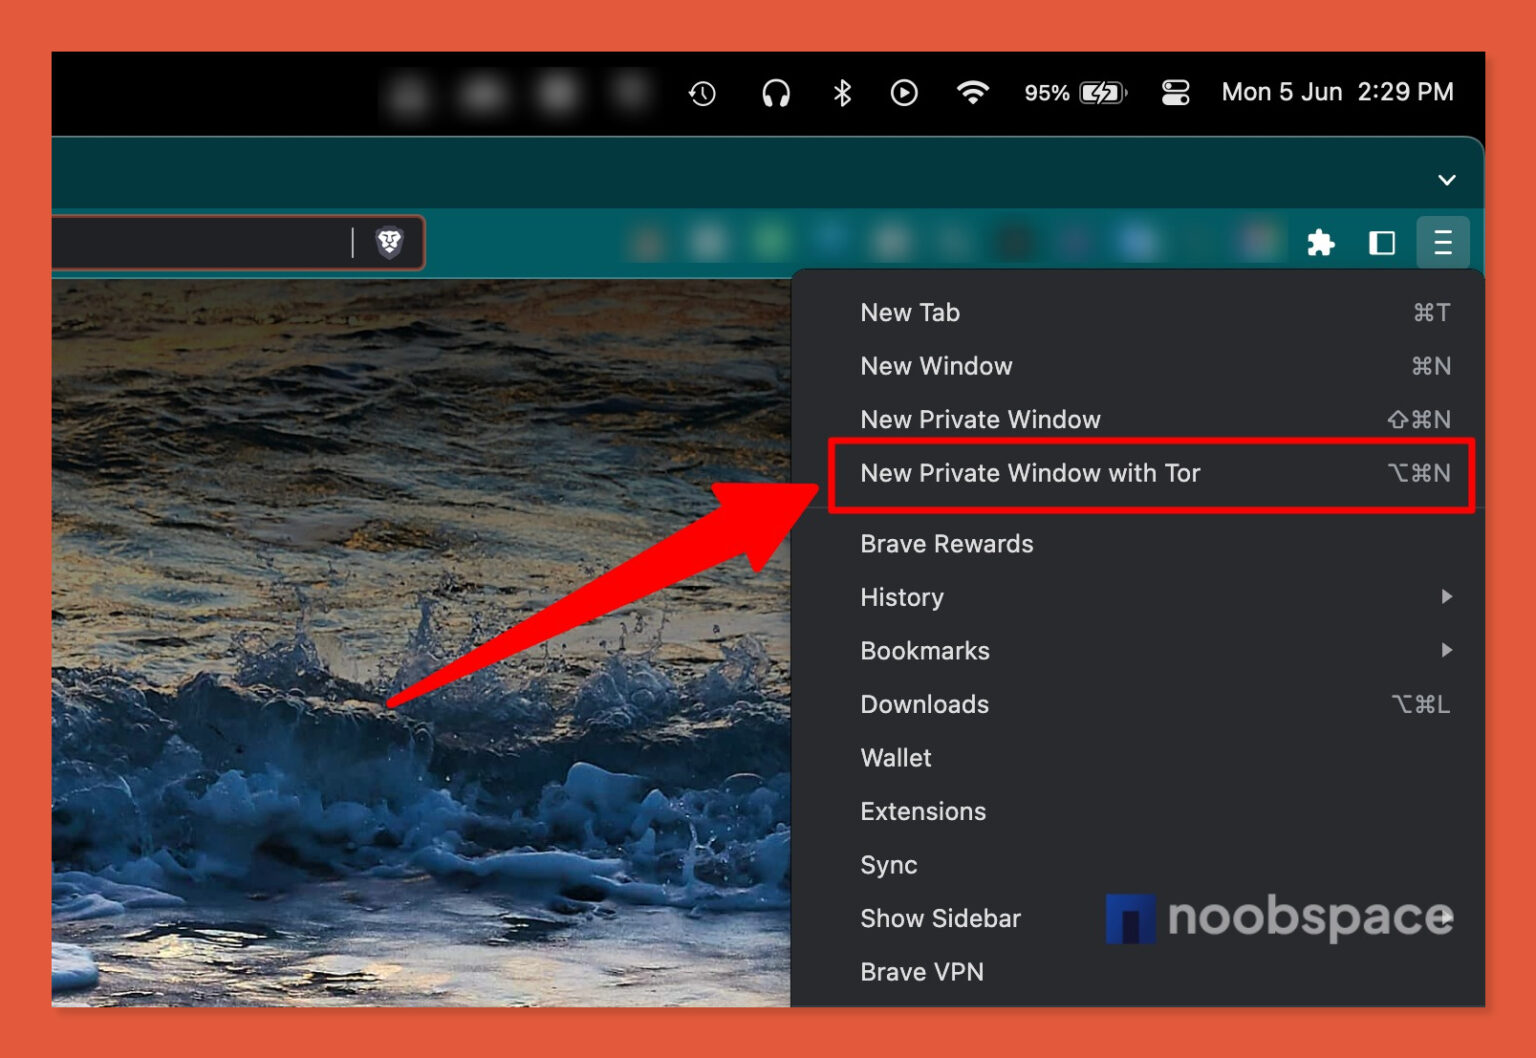1536x1058 pixels.
Task: Collapse the toolbar with the top-right chevron
Action: [1446, 180]
